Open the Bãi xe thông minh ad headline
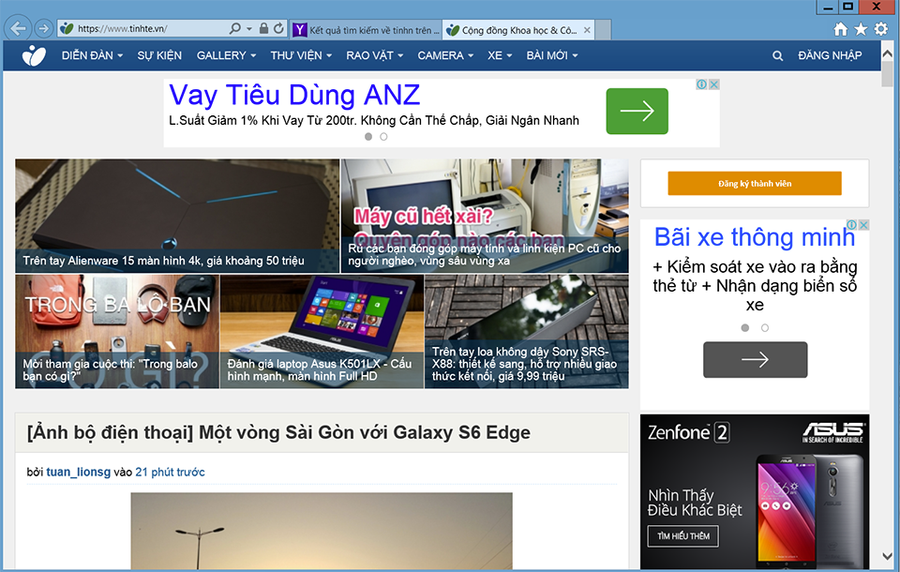Viewport: 900px width, 572px height. click(755, 237)
